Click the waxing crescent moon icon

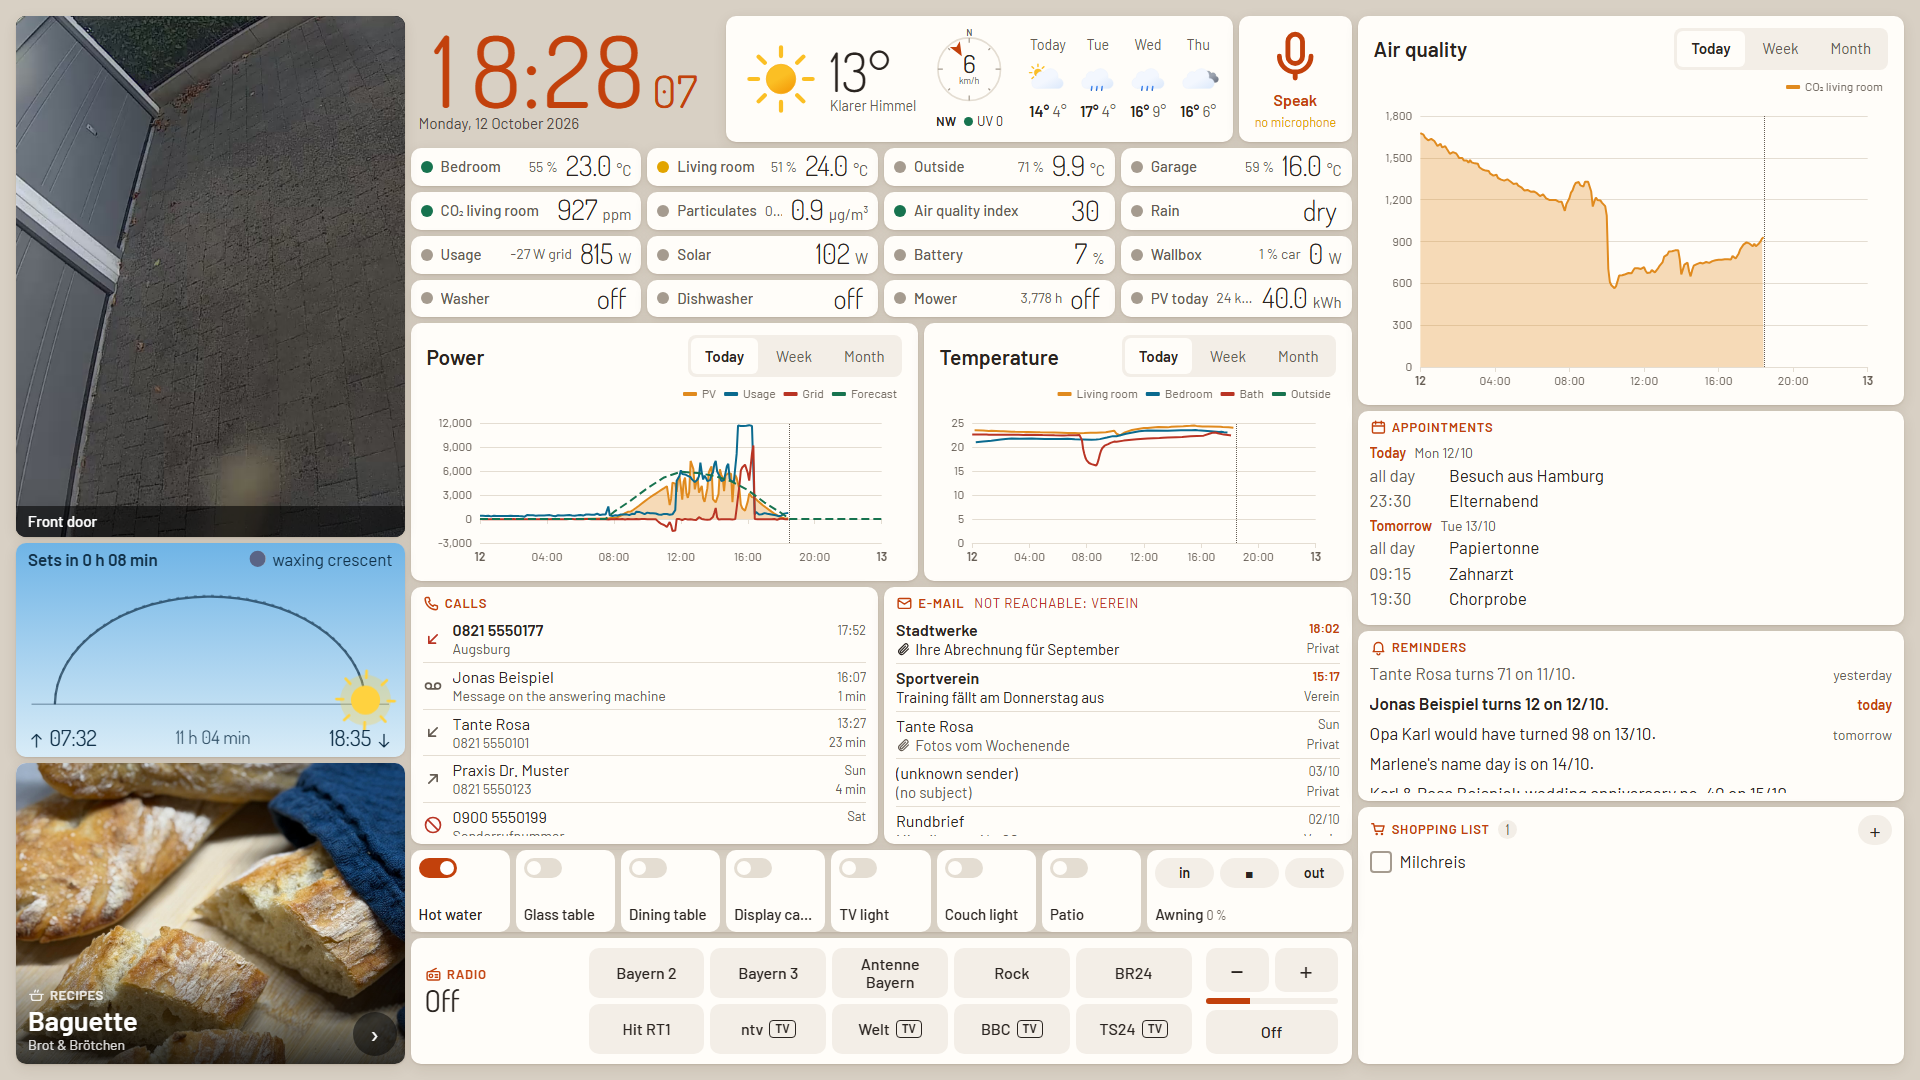tap(257, 560)
